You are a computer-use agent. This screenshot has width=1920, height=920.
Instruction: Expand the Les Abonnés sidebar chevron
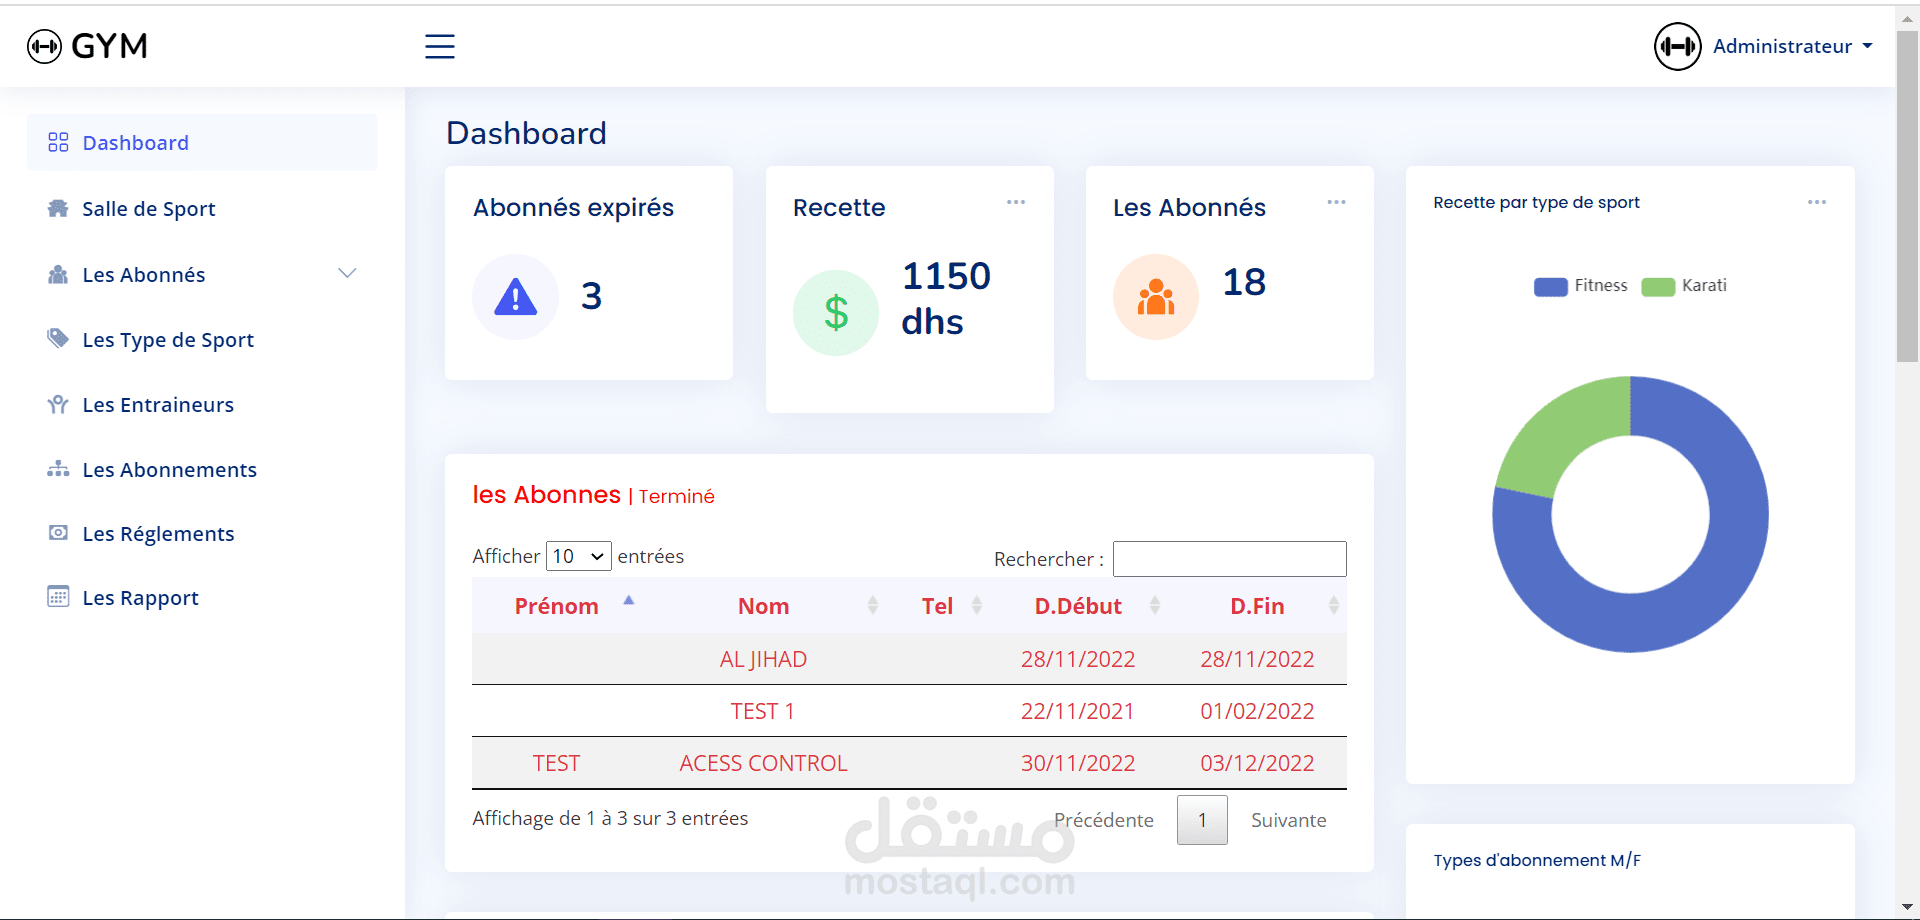[347, 273]
